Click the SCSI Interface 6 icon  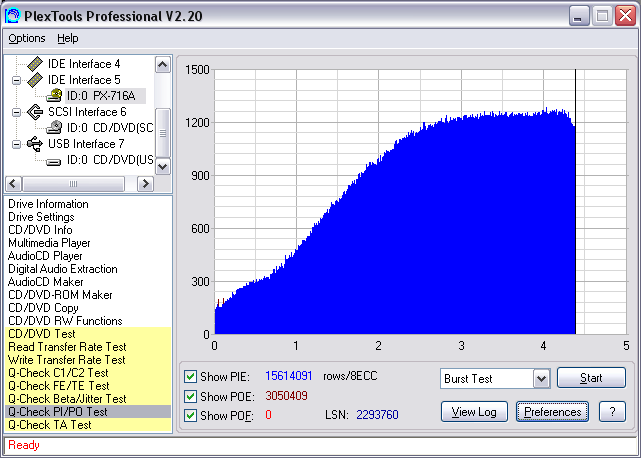tap(35, 112)
